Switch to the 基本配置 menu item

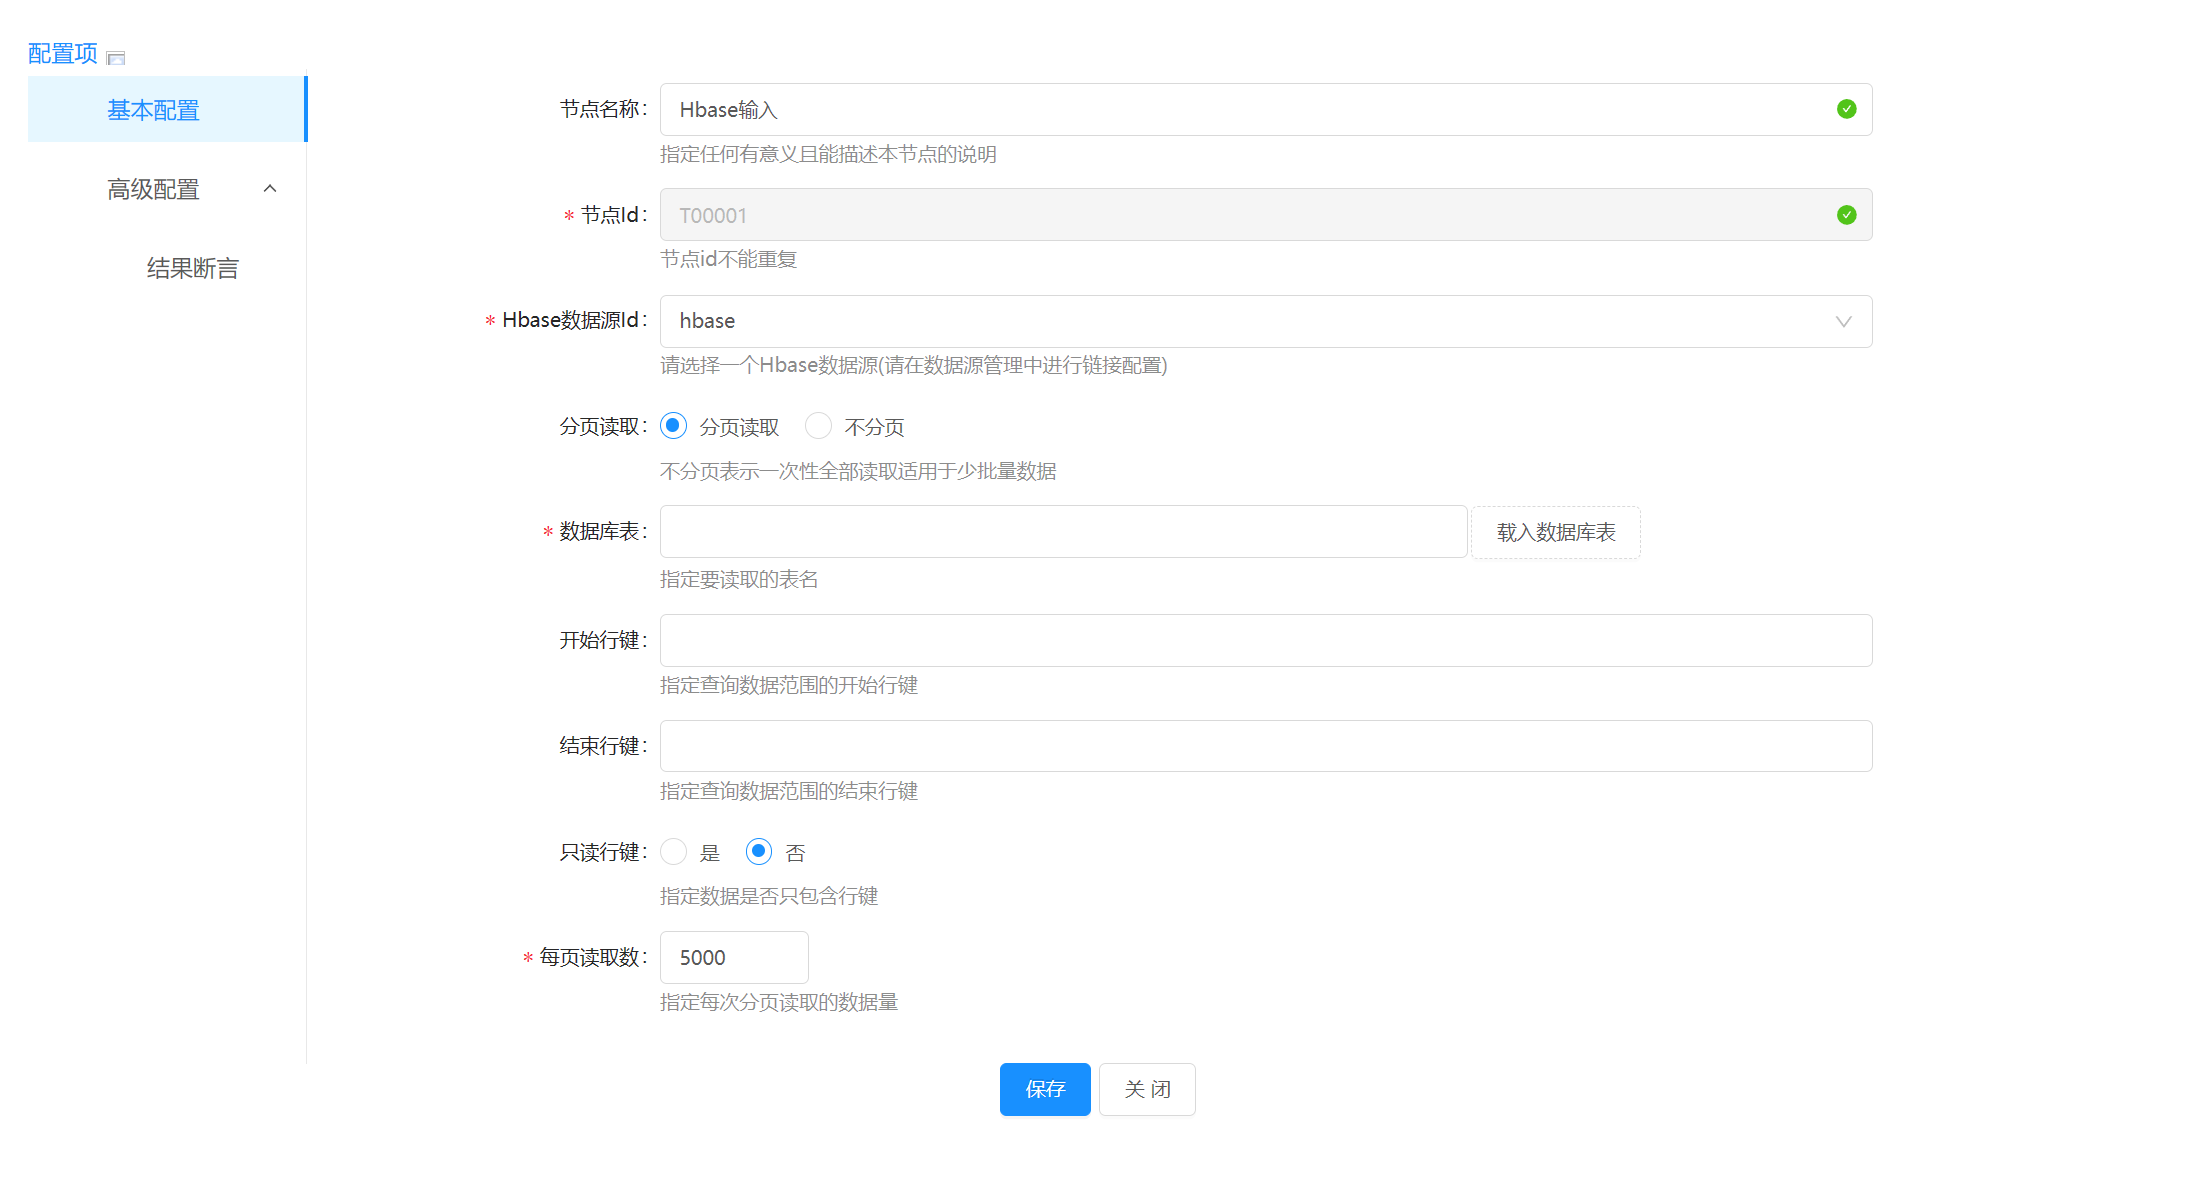click(x=153, y=110)
